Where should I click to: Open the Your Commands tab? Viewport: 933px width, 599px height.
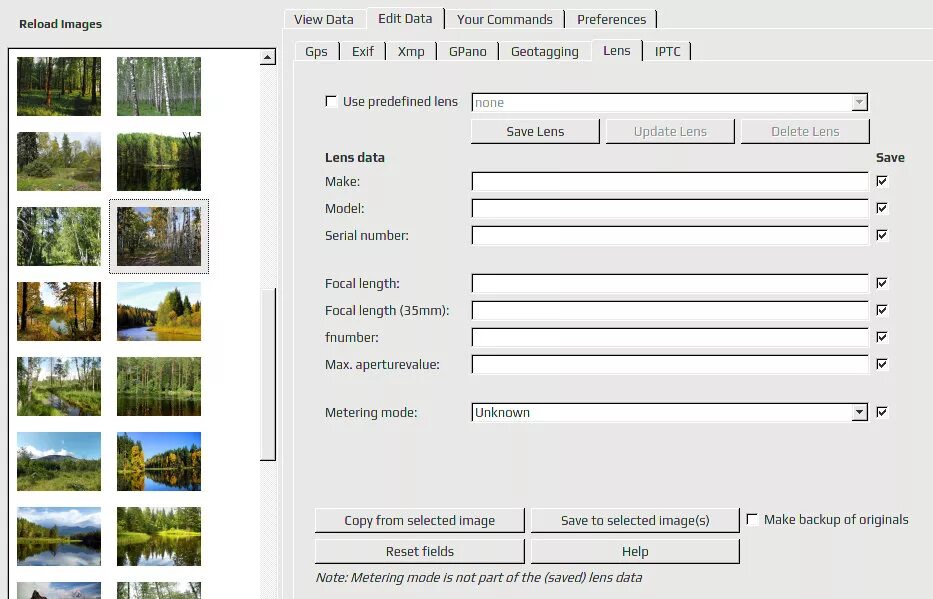click(505, 19)
